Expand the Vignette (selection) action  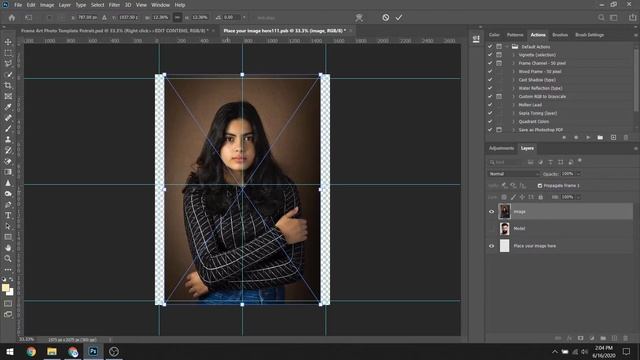tap(513, 55)
